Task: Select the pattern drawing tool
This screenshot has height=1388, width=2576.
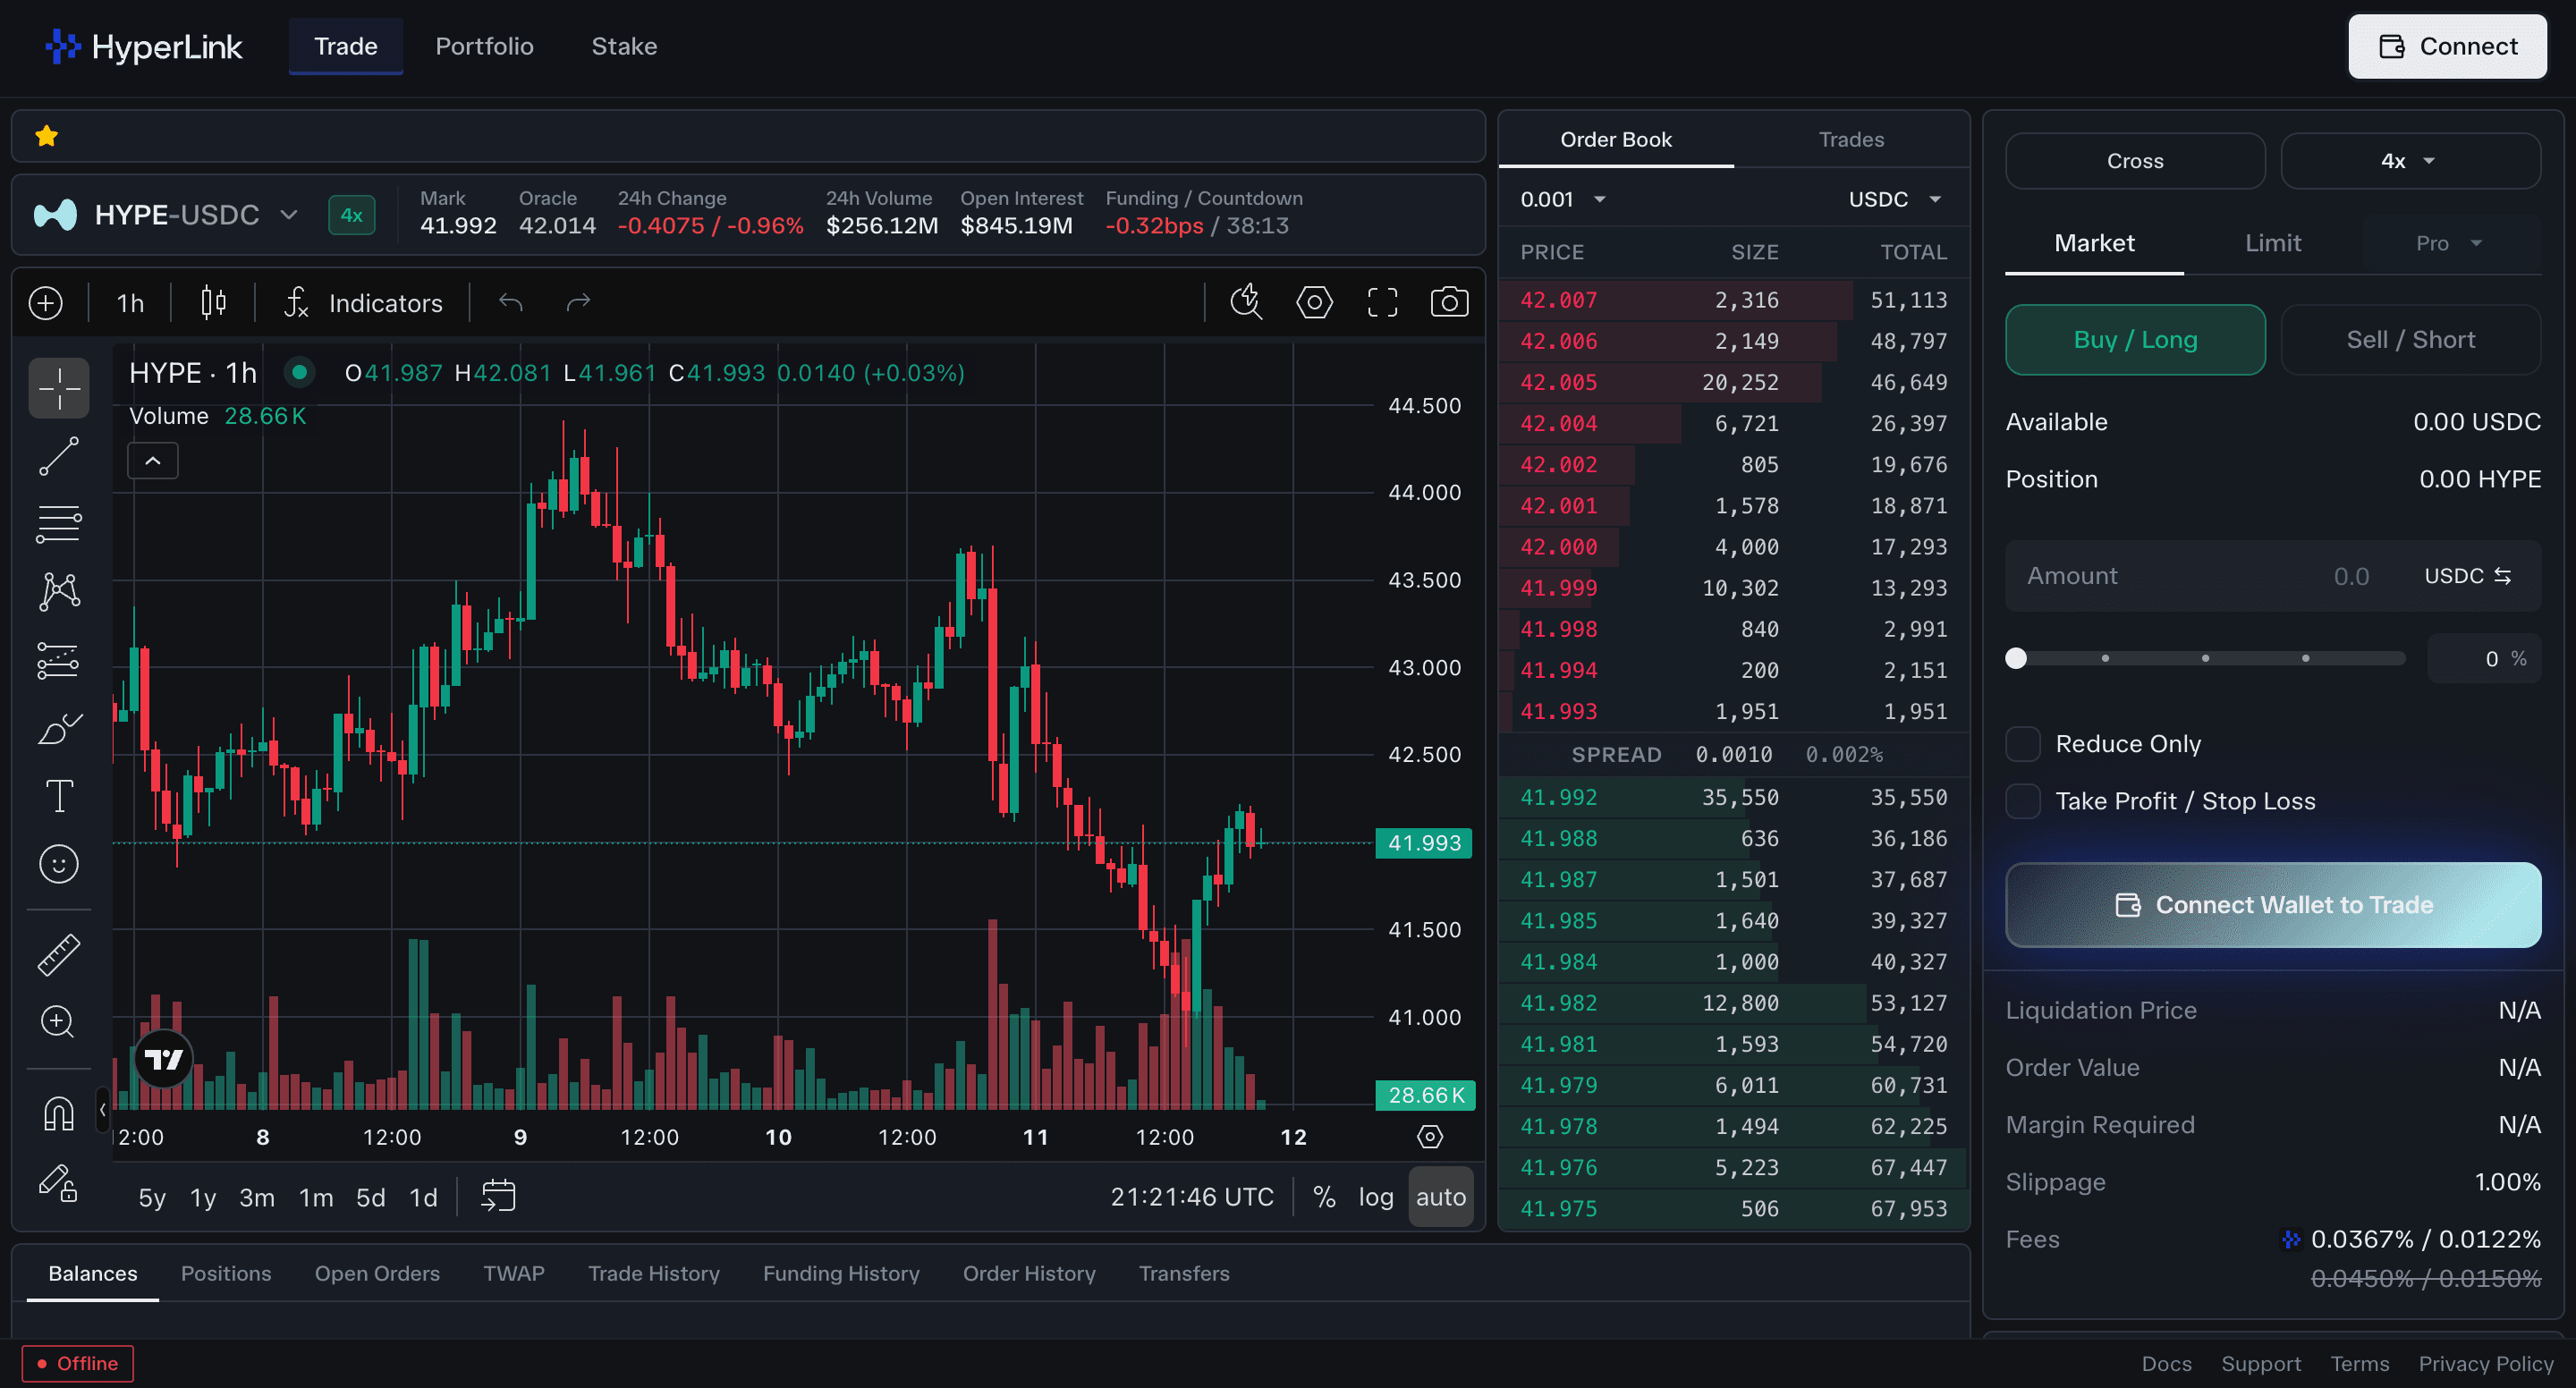Action: [59, 592]
